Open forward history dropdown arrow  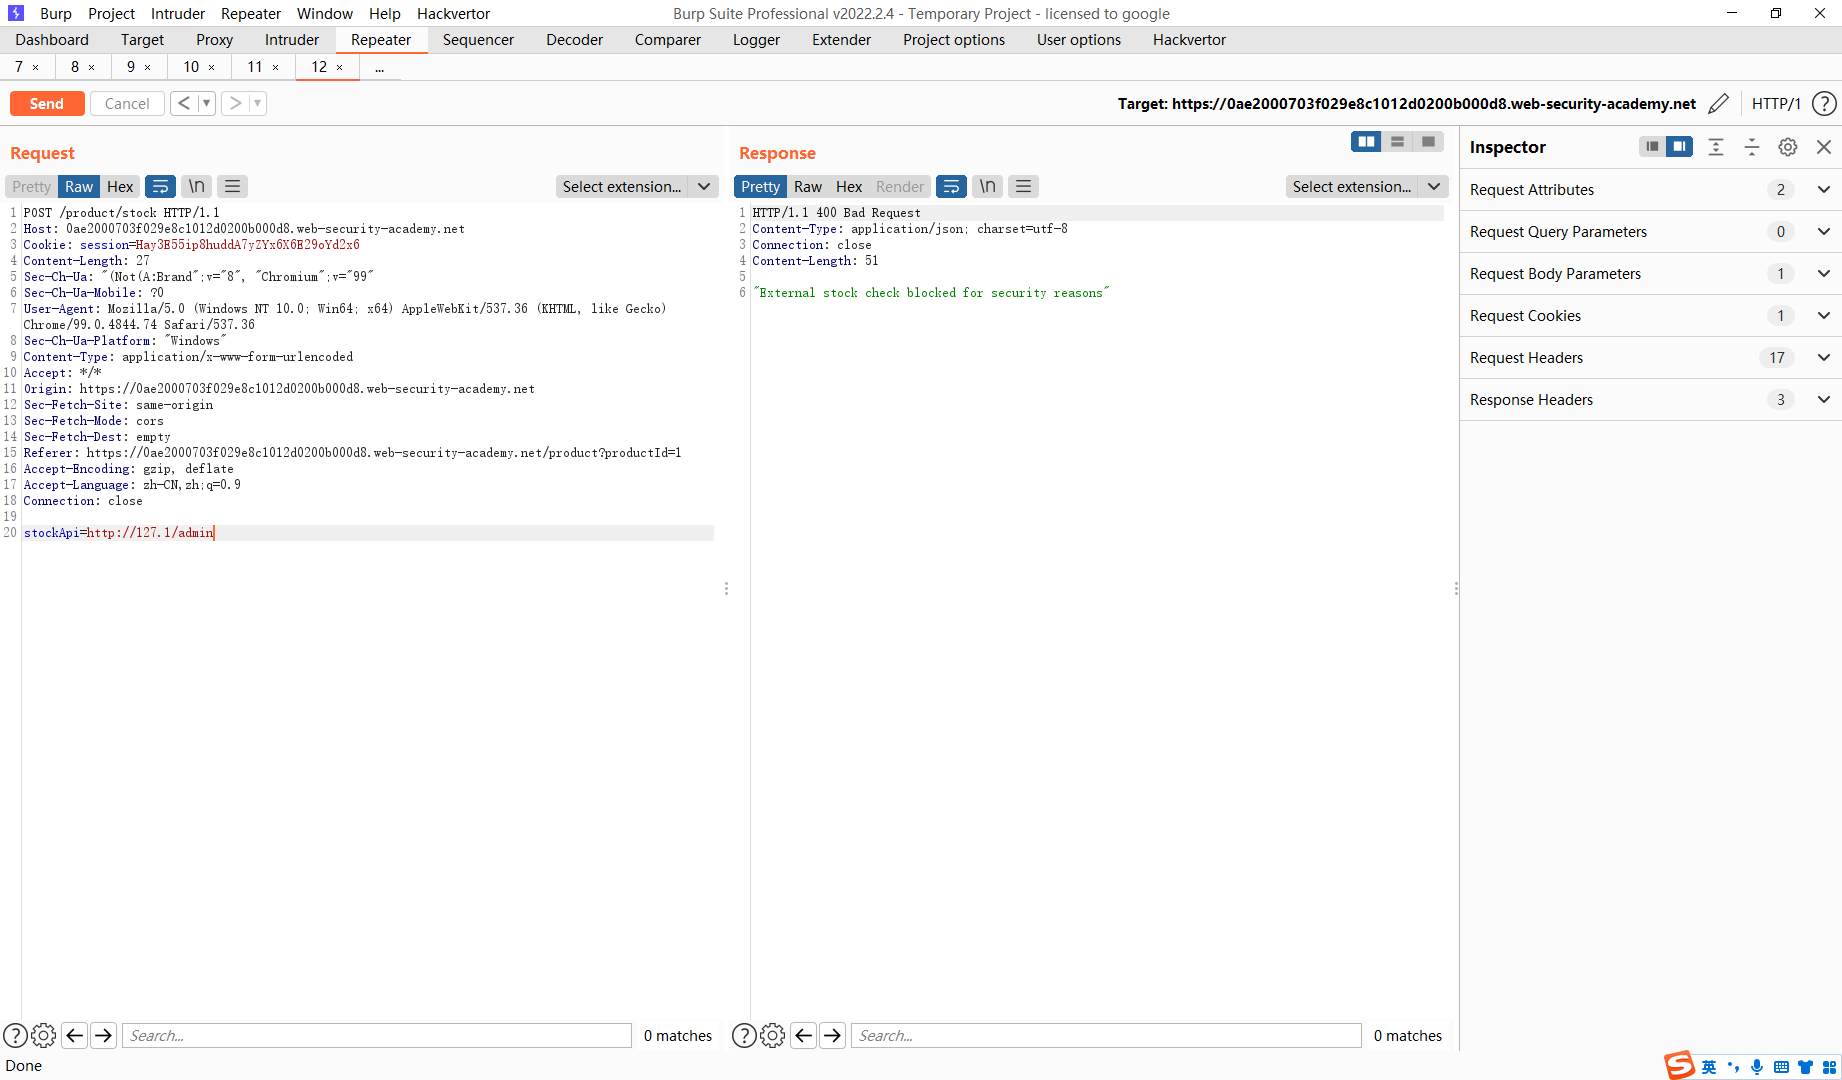pyautogui.click(x=257, y=103)
